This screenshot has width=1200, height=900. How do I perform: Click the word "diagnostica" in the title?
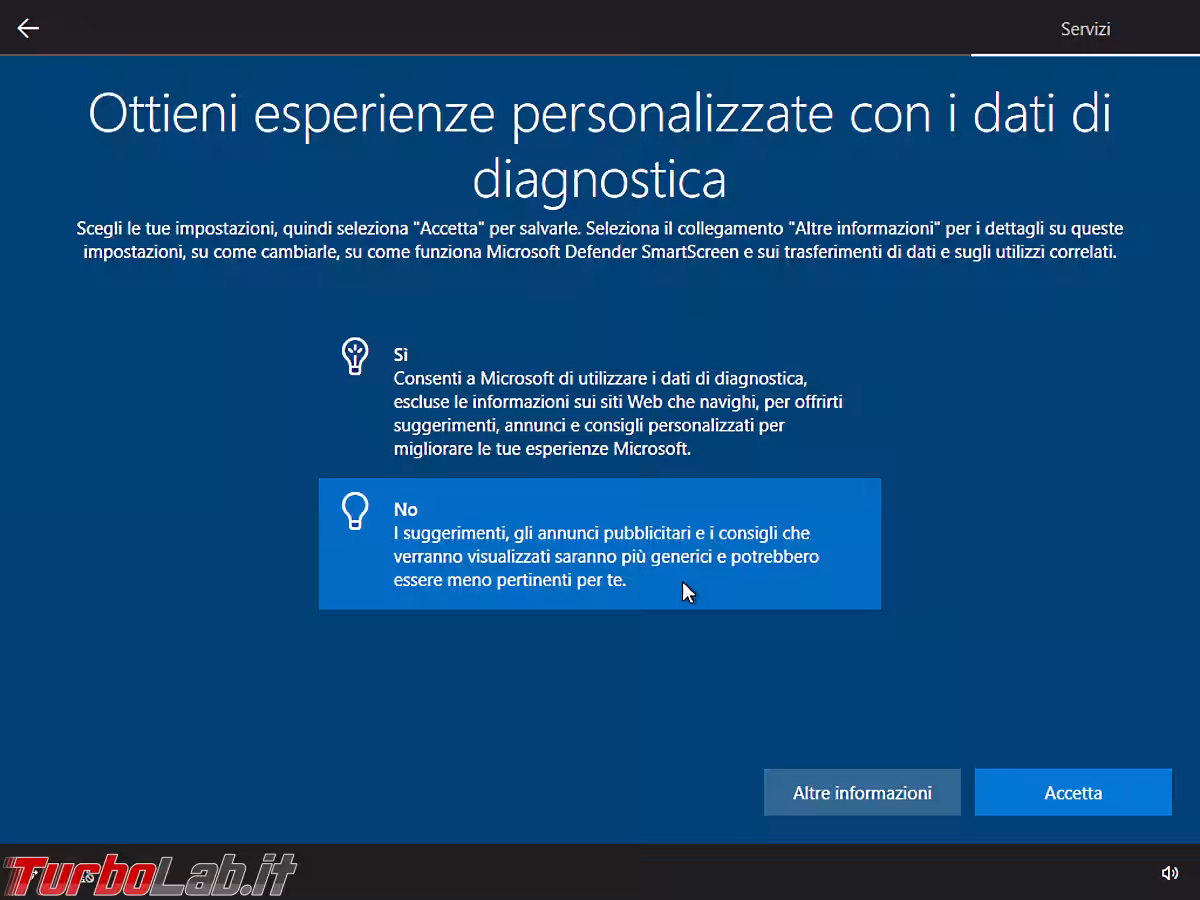599,181
